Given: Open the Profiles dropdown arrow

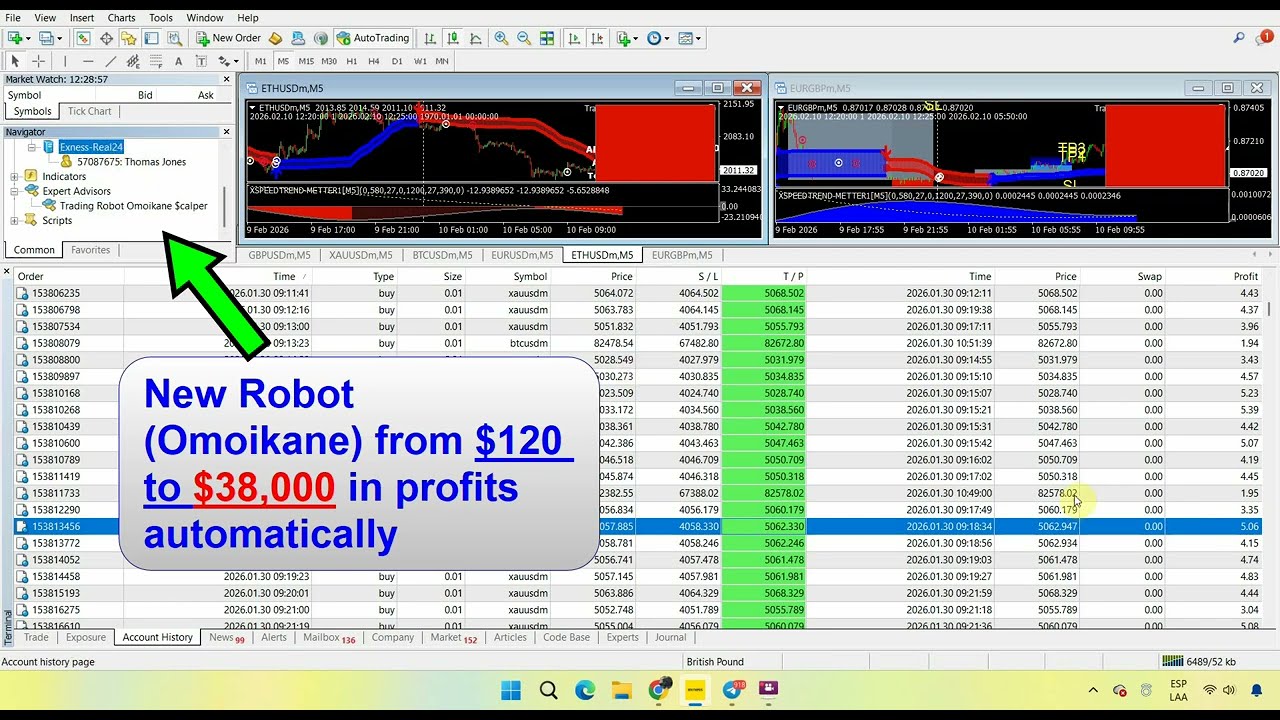Looking at the screenshot, I should [60, 38].
